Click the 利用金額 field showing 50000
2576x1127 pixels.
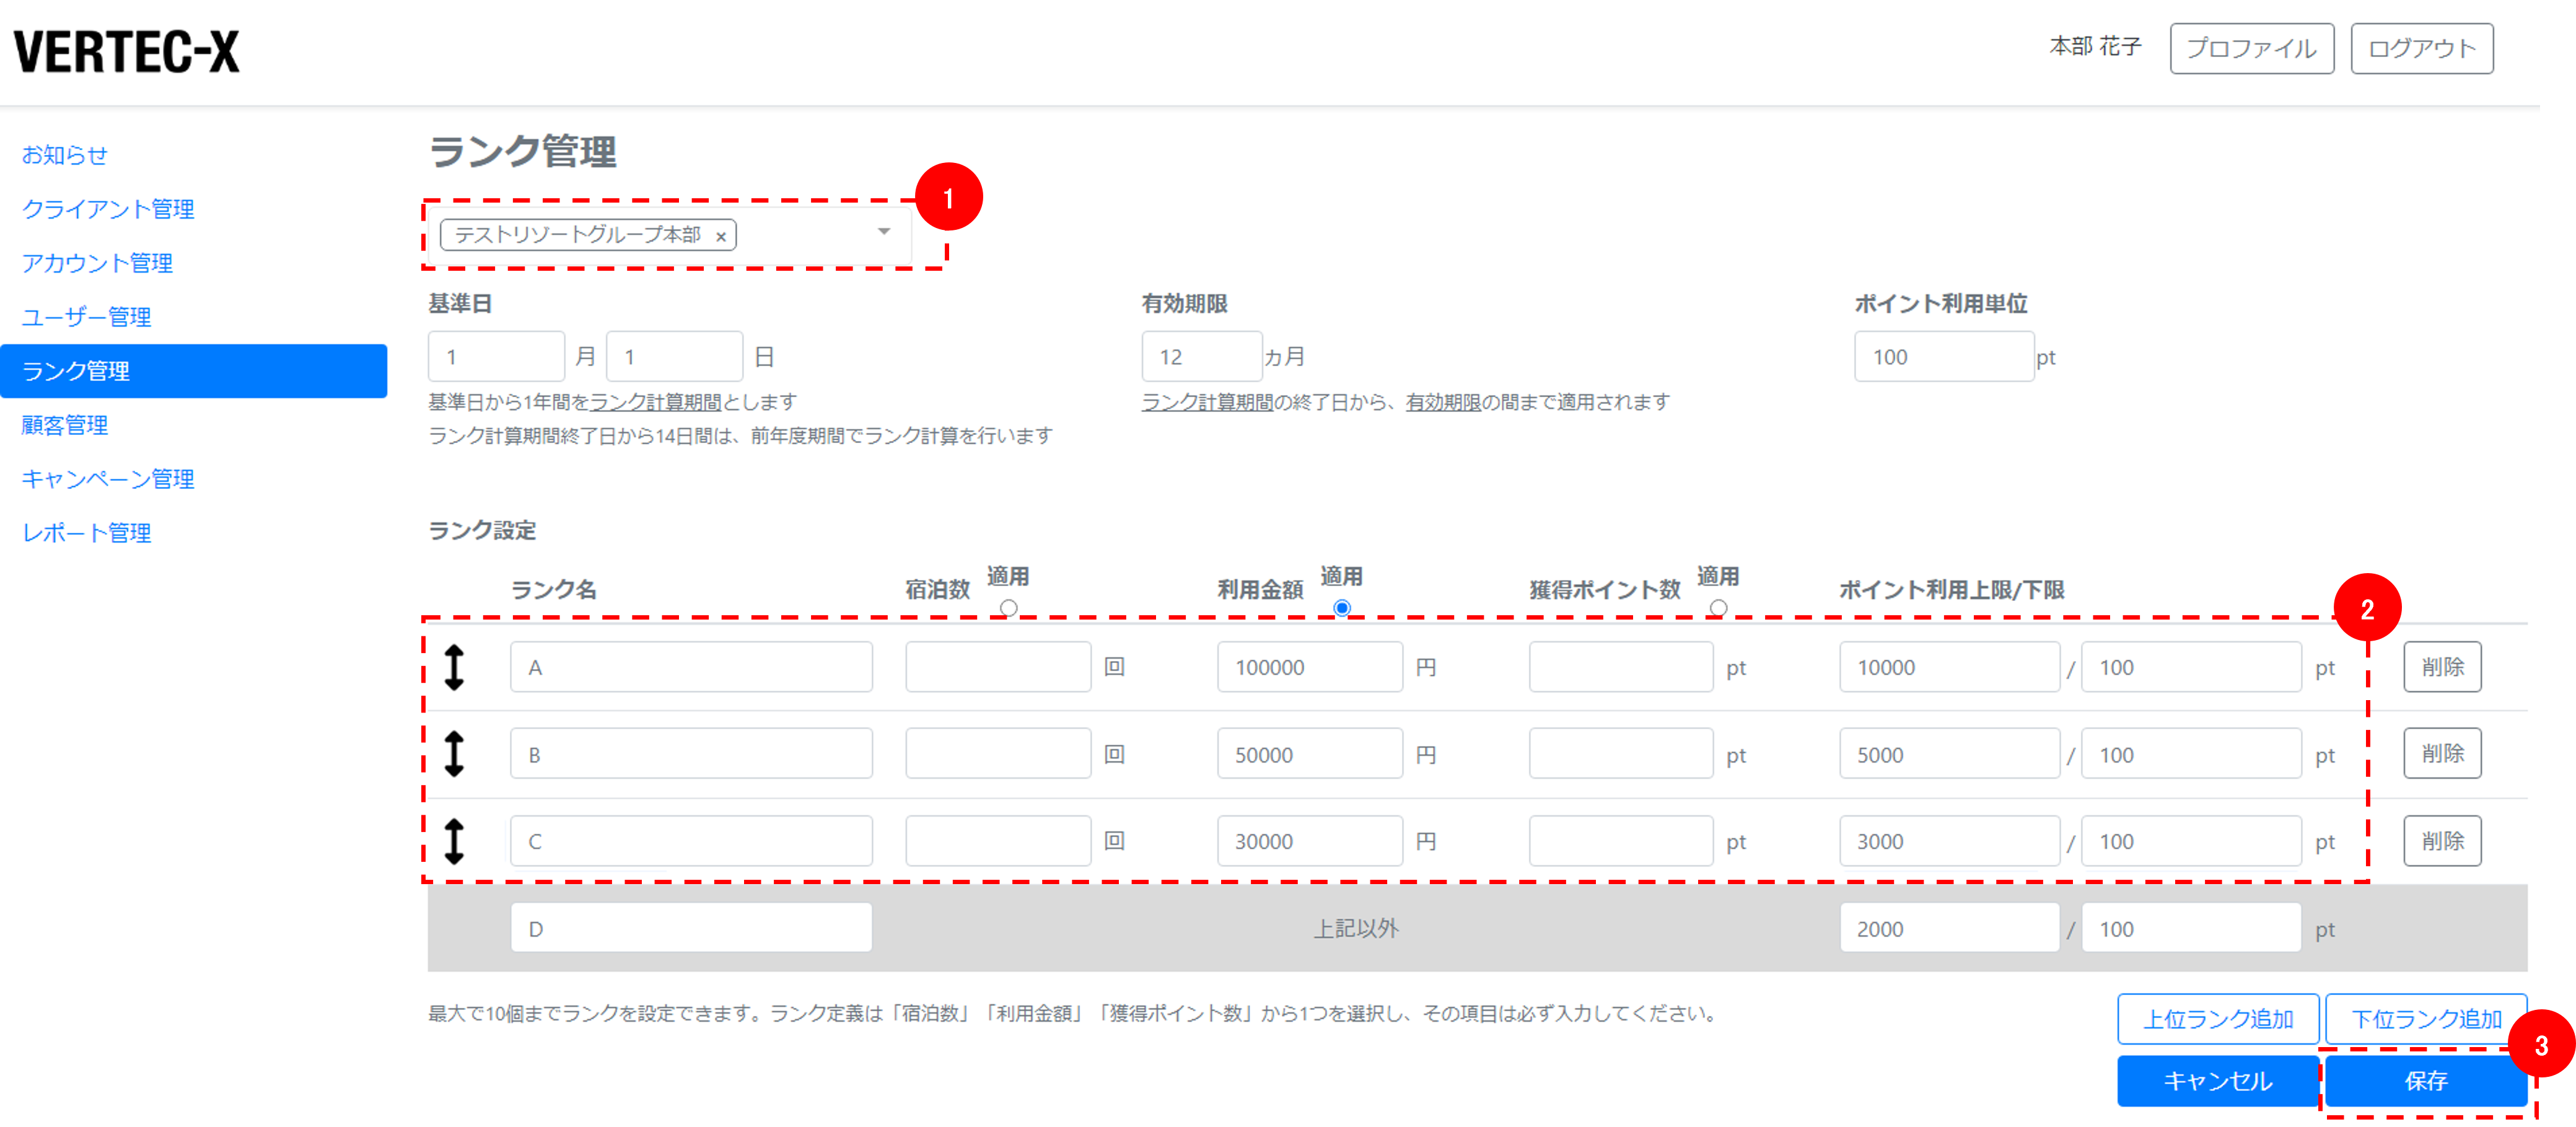pos(1310,754)
